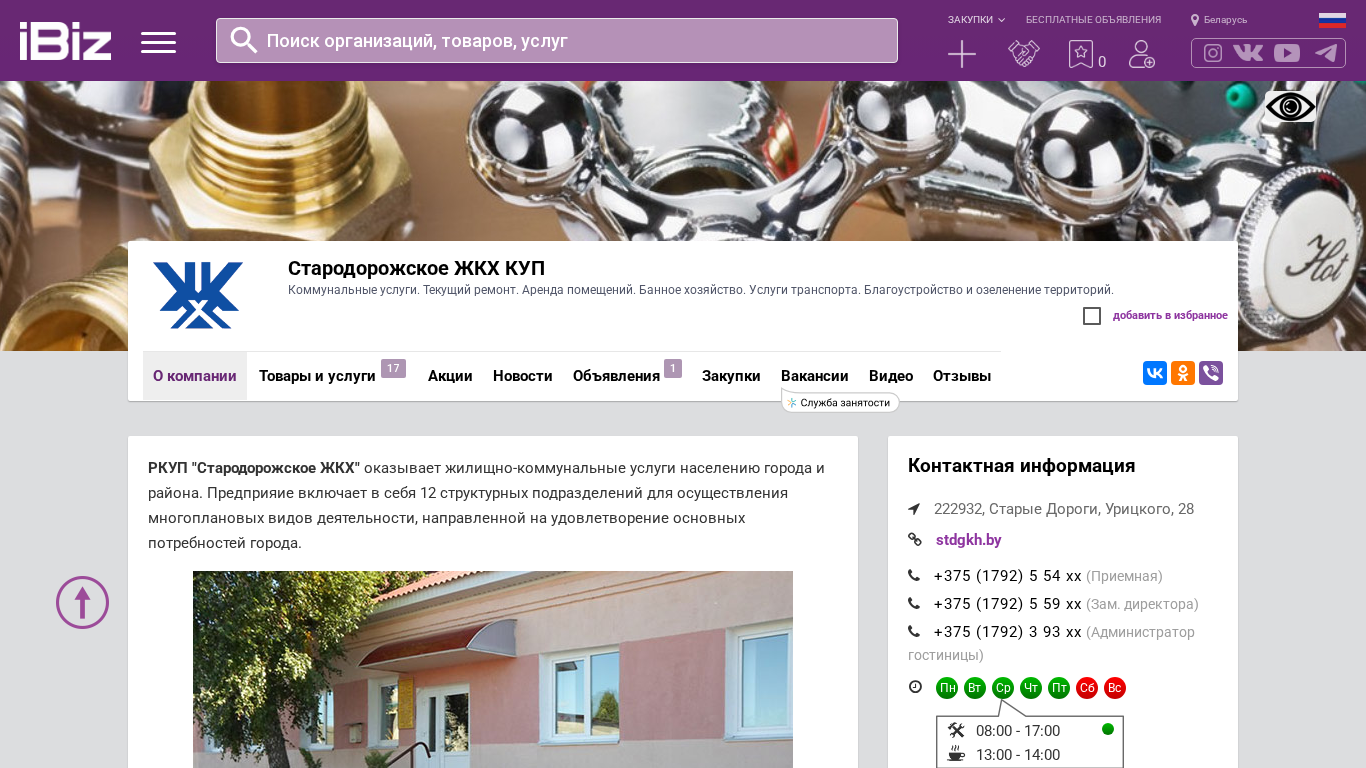Click the 13:00 - 14:00 break time

1018,755
